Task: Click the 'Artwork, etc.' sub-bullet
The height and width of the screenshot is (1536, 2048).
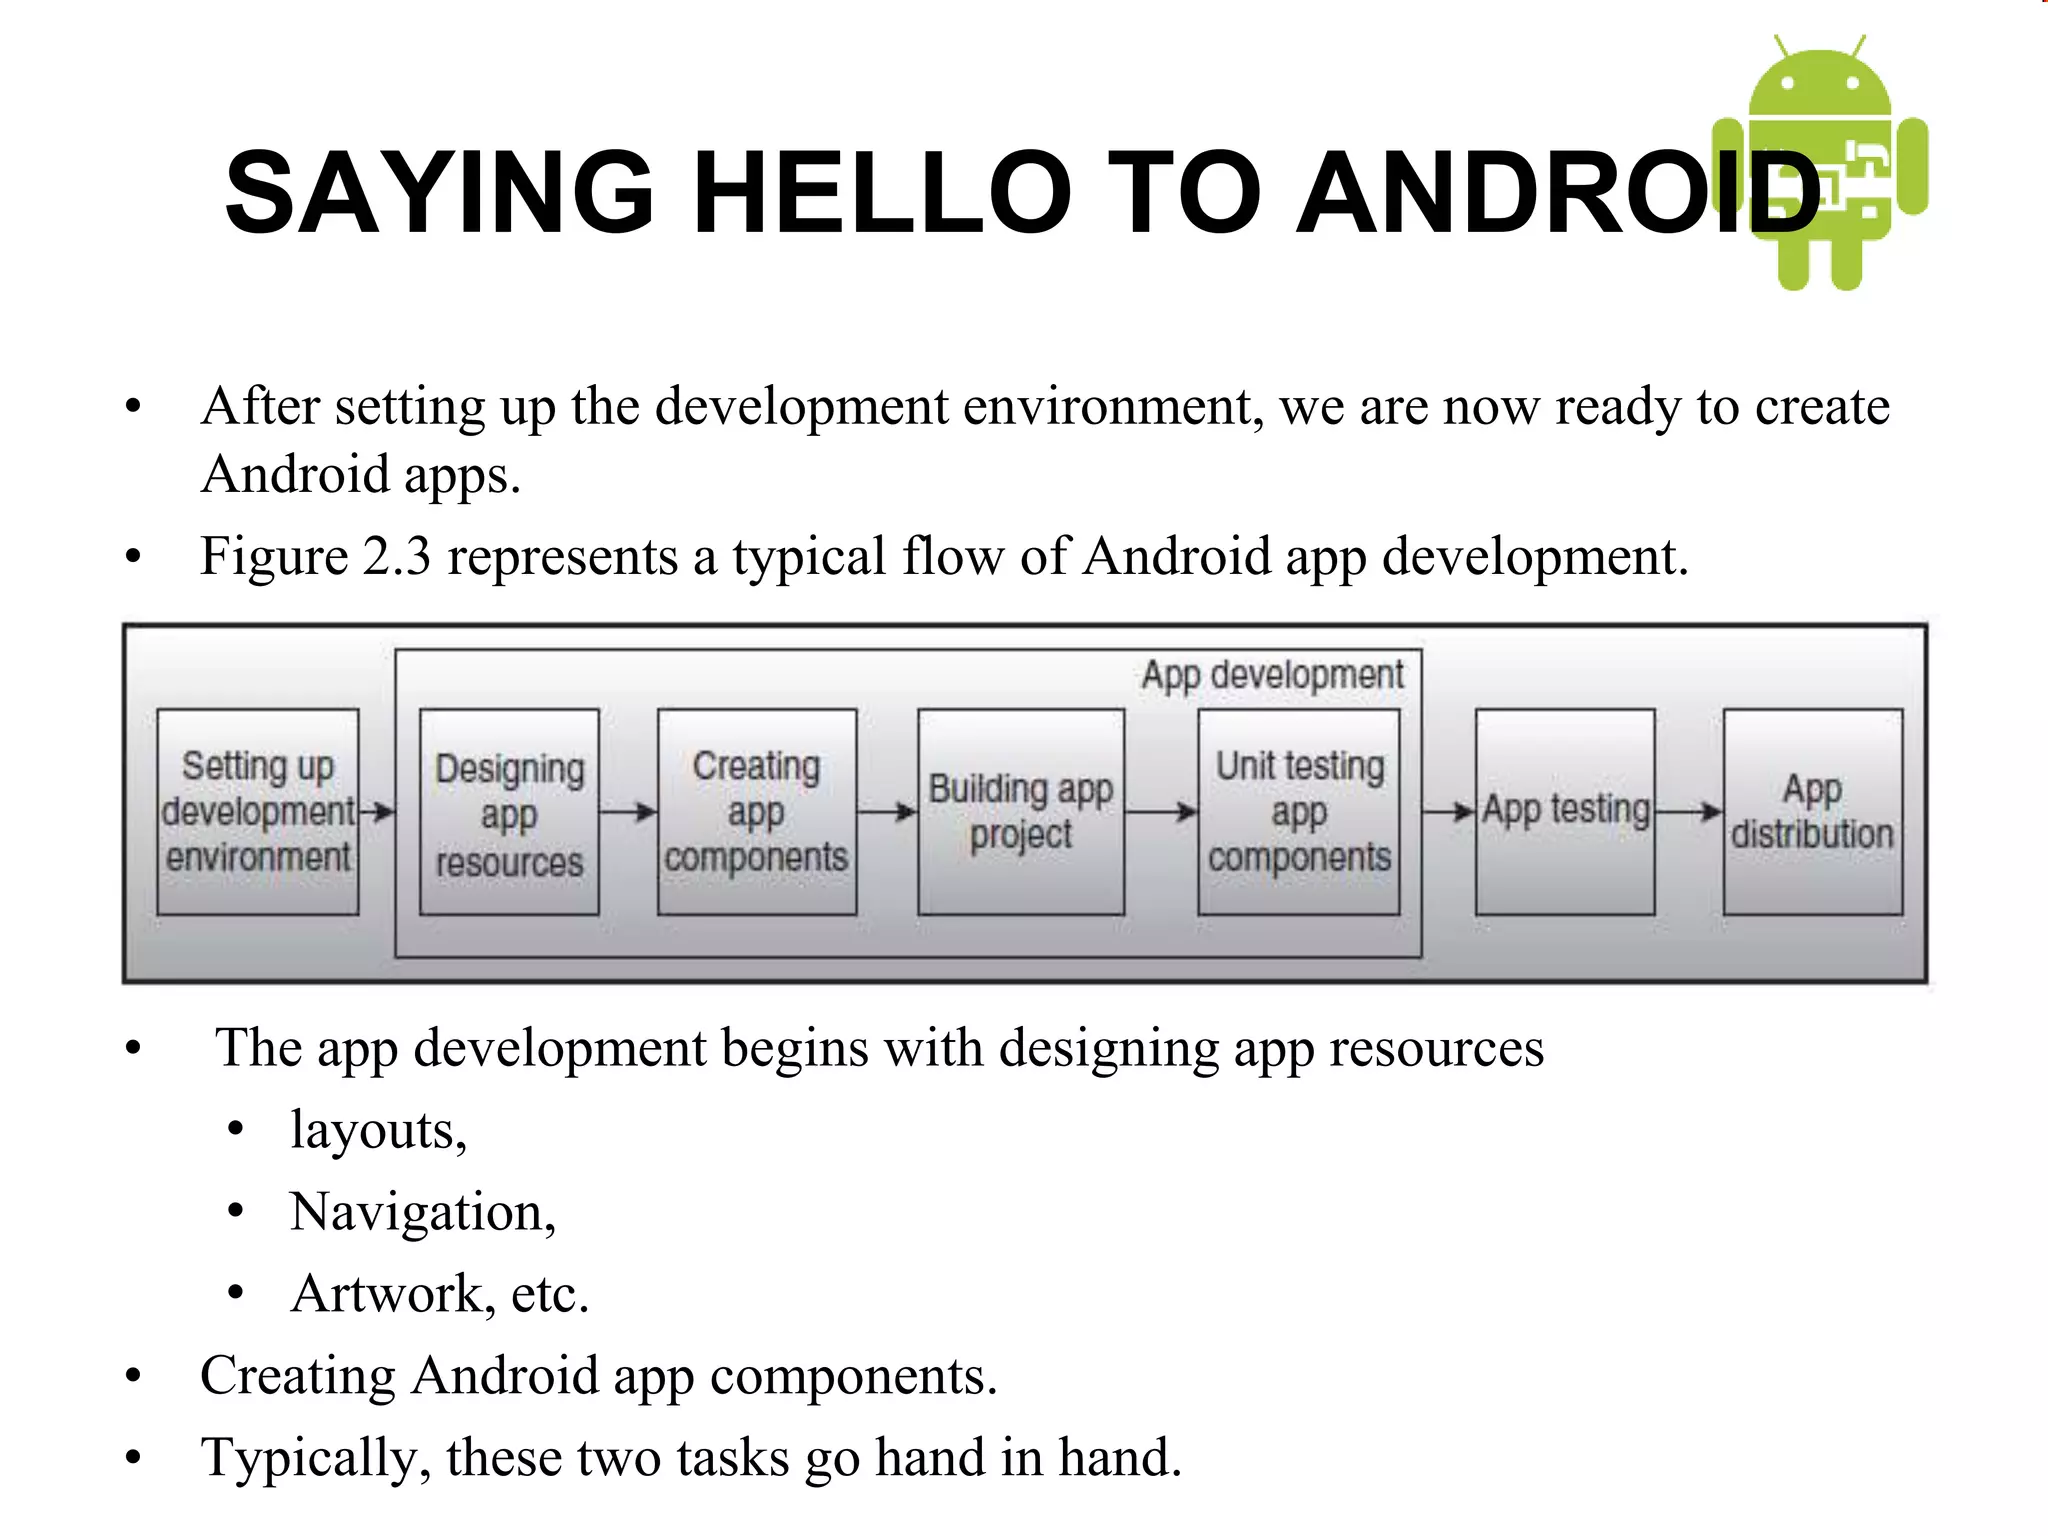Action: pos(440,1294)
